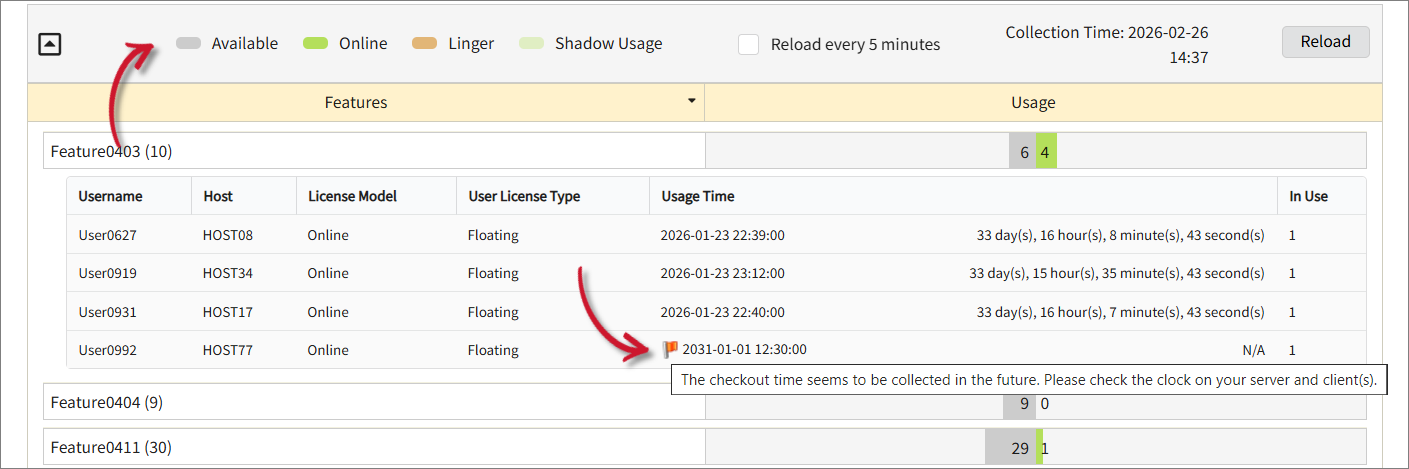Sort by the Username column header
This screenshot has height=469, width=1409.
pos(110,196)
